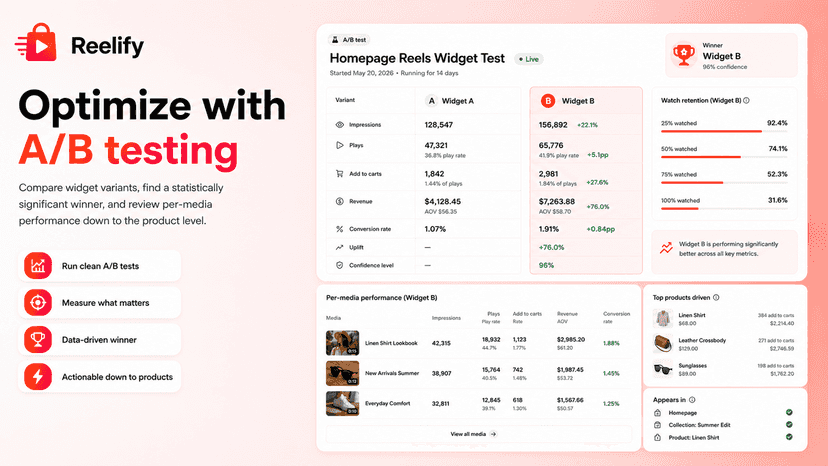The height and width of the screenshot is (466, 828).
Task: Click the Widget B revenue $7,263.88
Action: tap(557, 201)
